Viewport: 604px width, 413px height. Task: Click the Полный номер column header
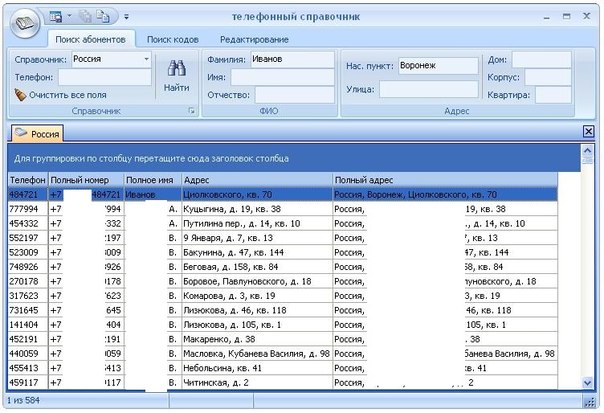coord(86,180)
